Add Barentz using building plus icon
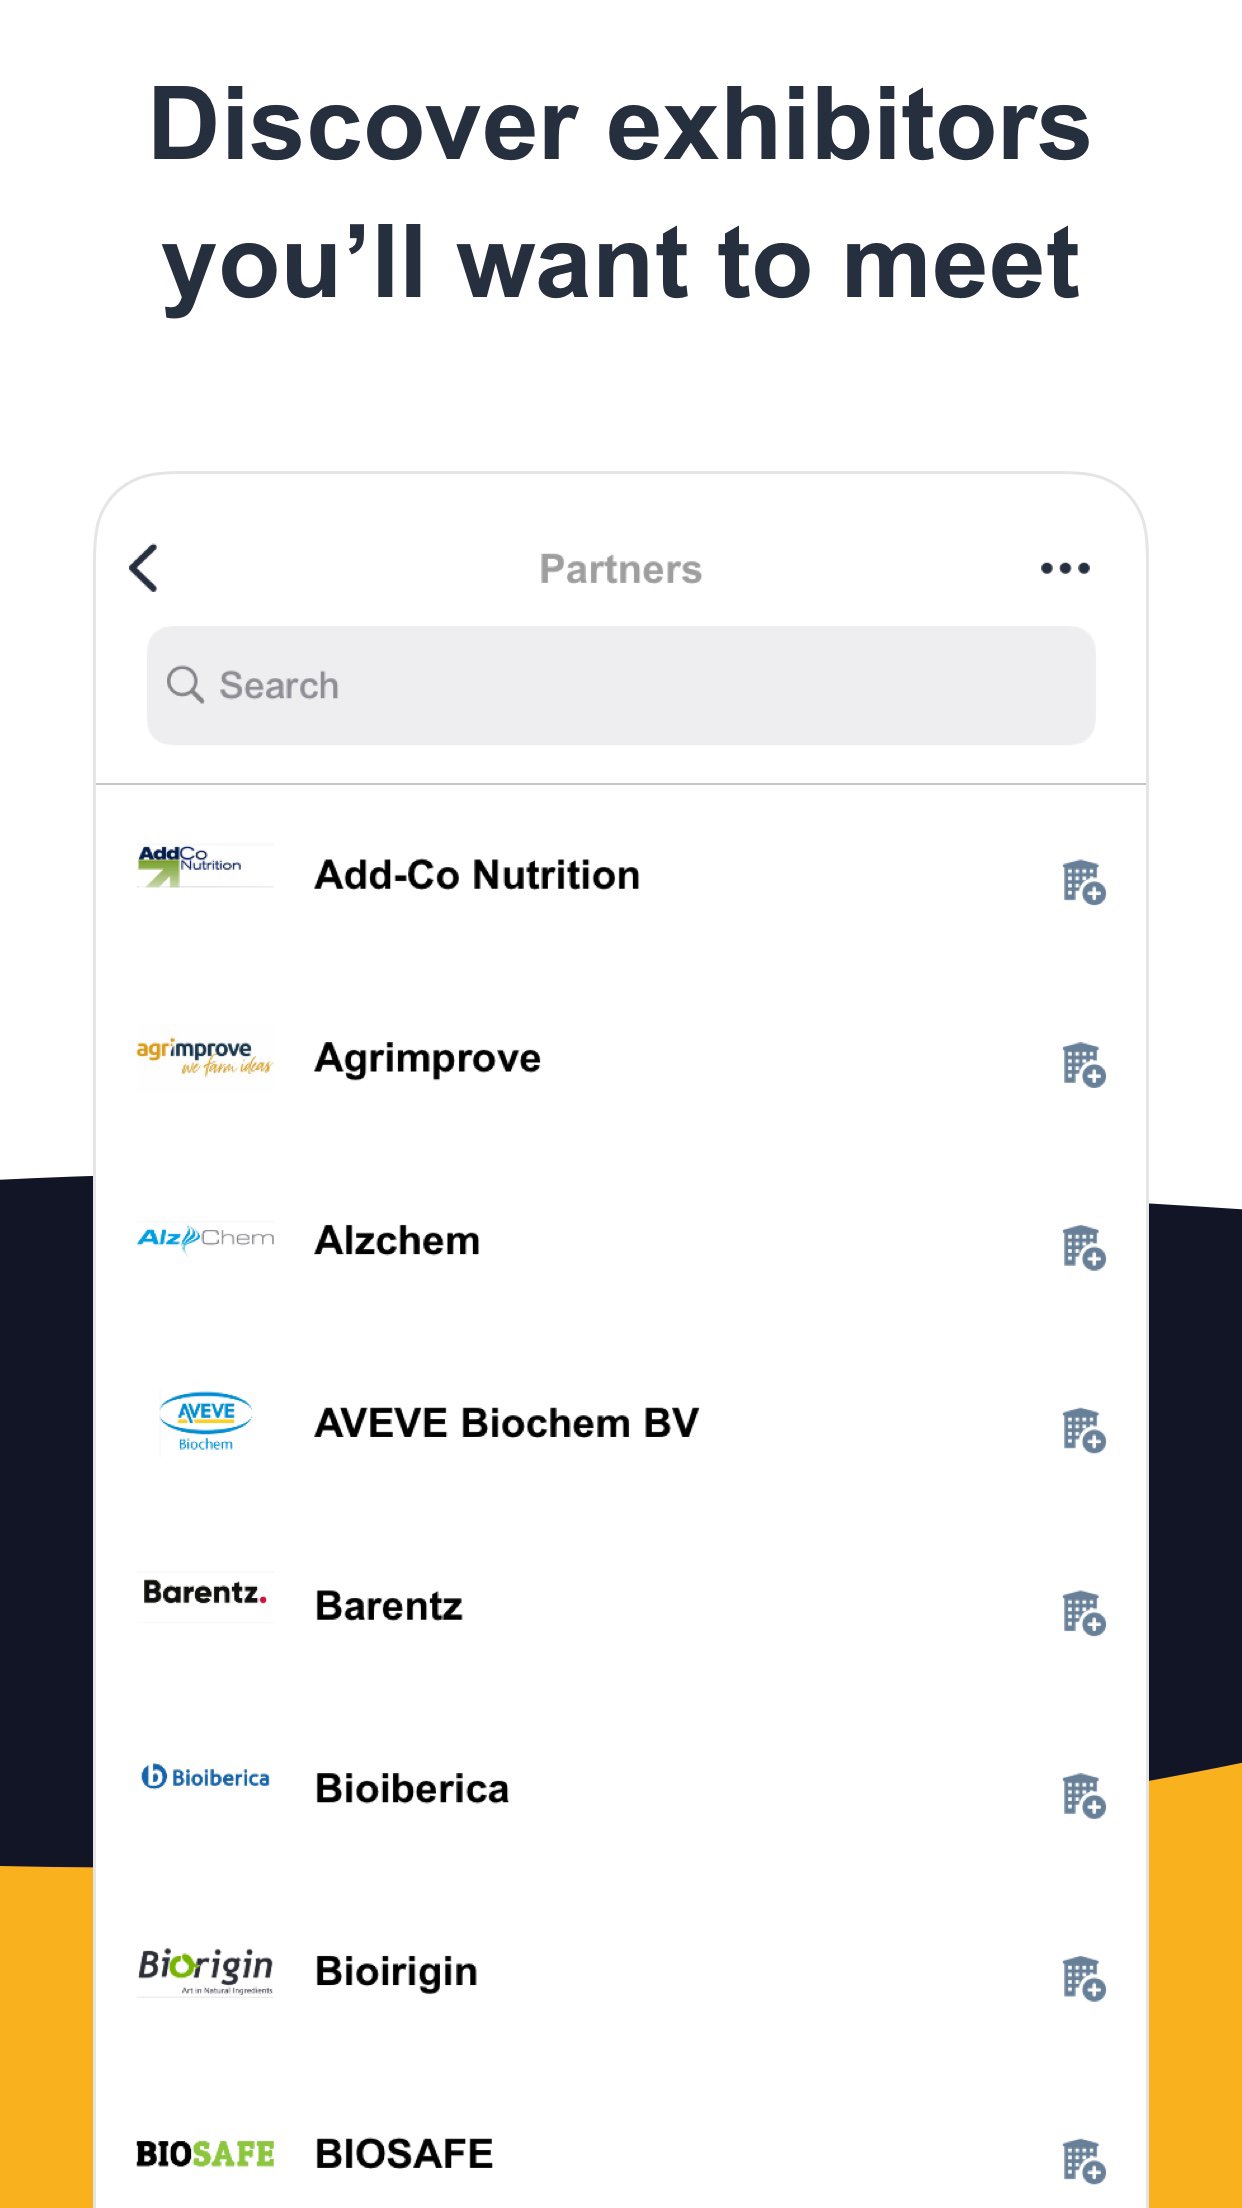 tap(1083, 1613)
